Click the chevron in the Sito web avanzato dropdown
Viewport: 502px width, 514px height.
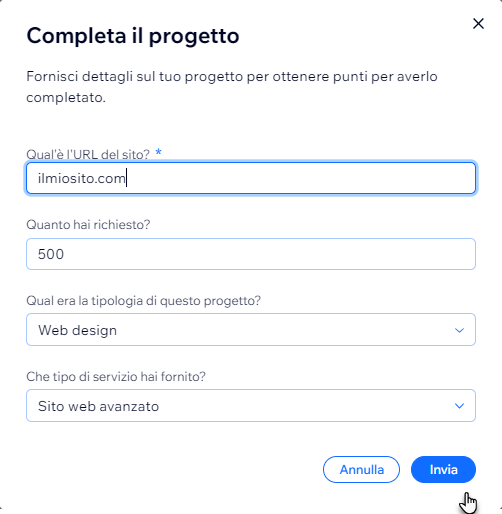tap(459, 406)
